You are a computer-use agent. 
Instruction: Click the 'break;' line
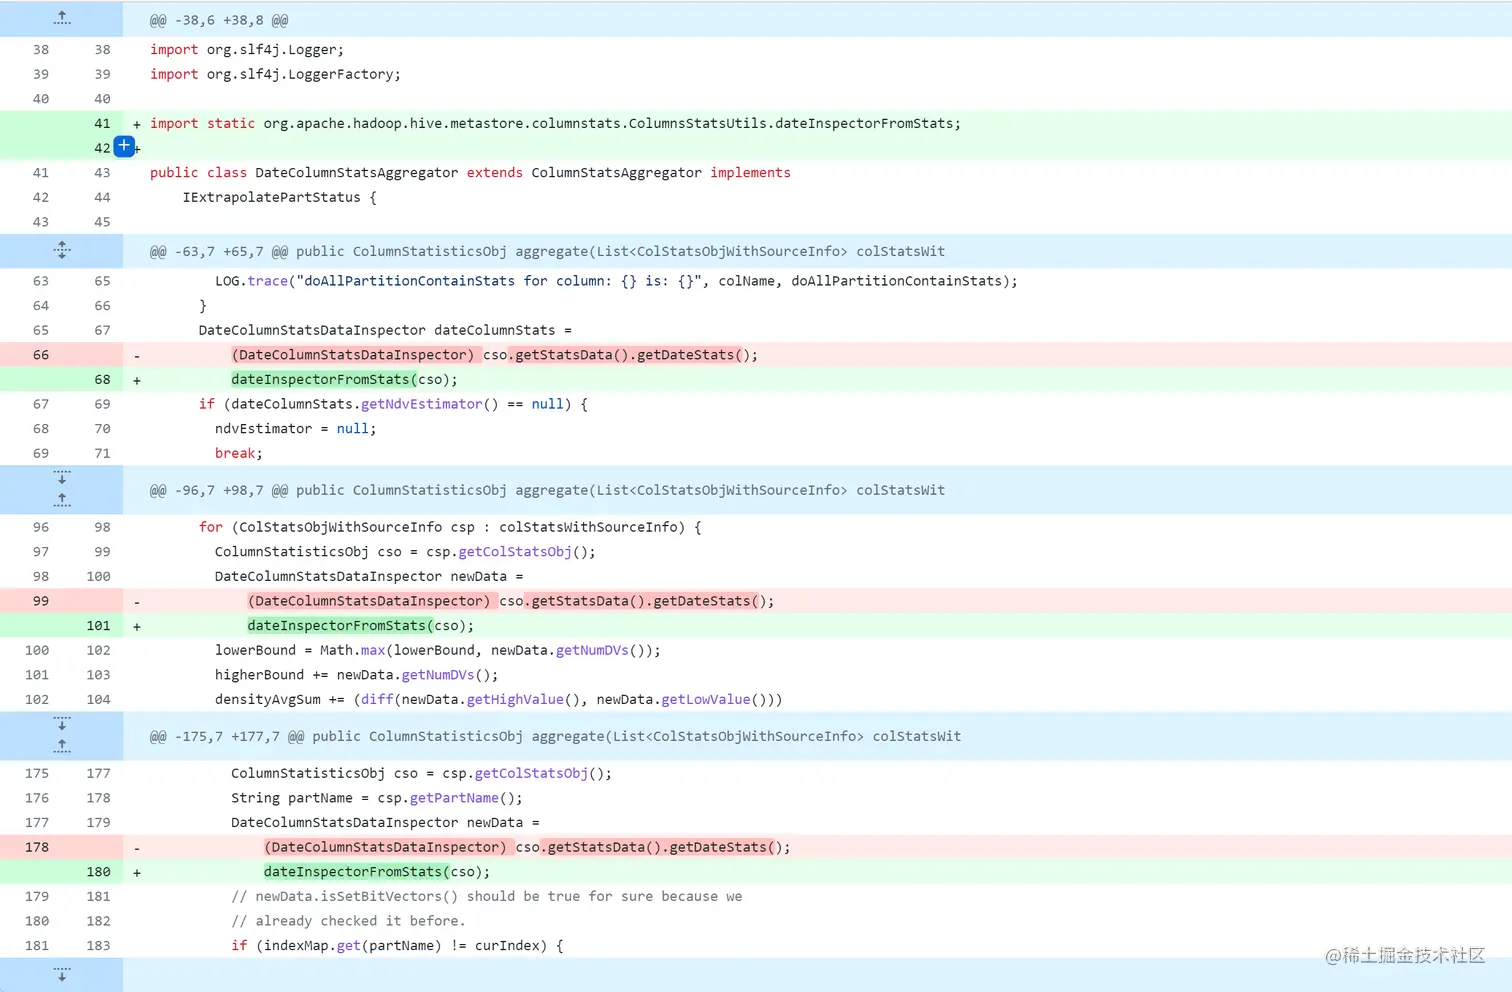click(x=238, y=453)
